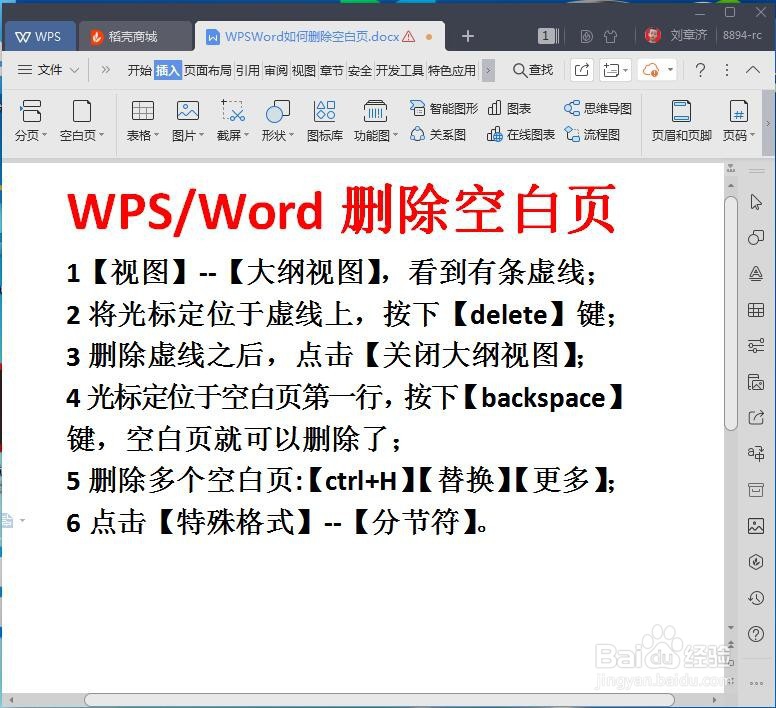776x708 pixels.
Task: Click the help circle icon in sidebar
Action: [756, 634]
